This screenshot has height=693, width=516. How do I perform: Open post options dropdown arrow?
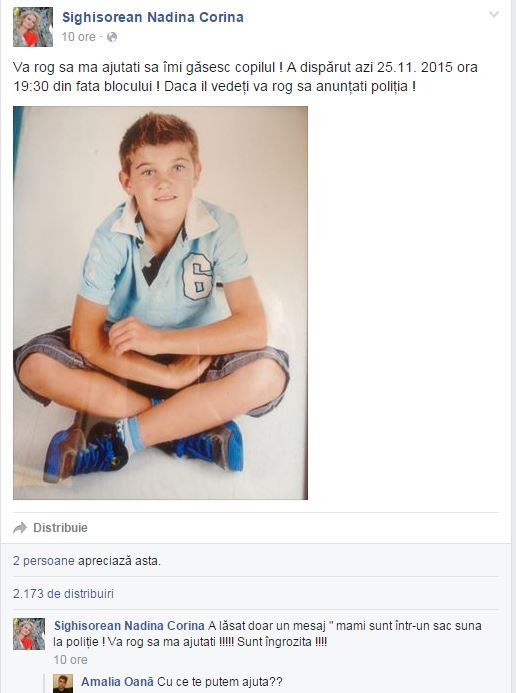tap(494, 15)
